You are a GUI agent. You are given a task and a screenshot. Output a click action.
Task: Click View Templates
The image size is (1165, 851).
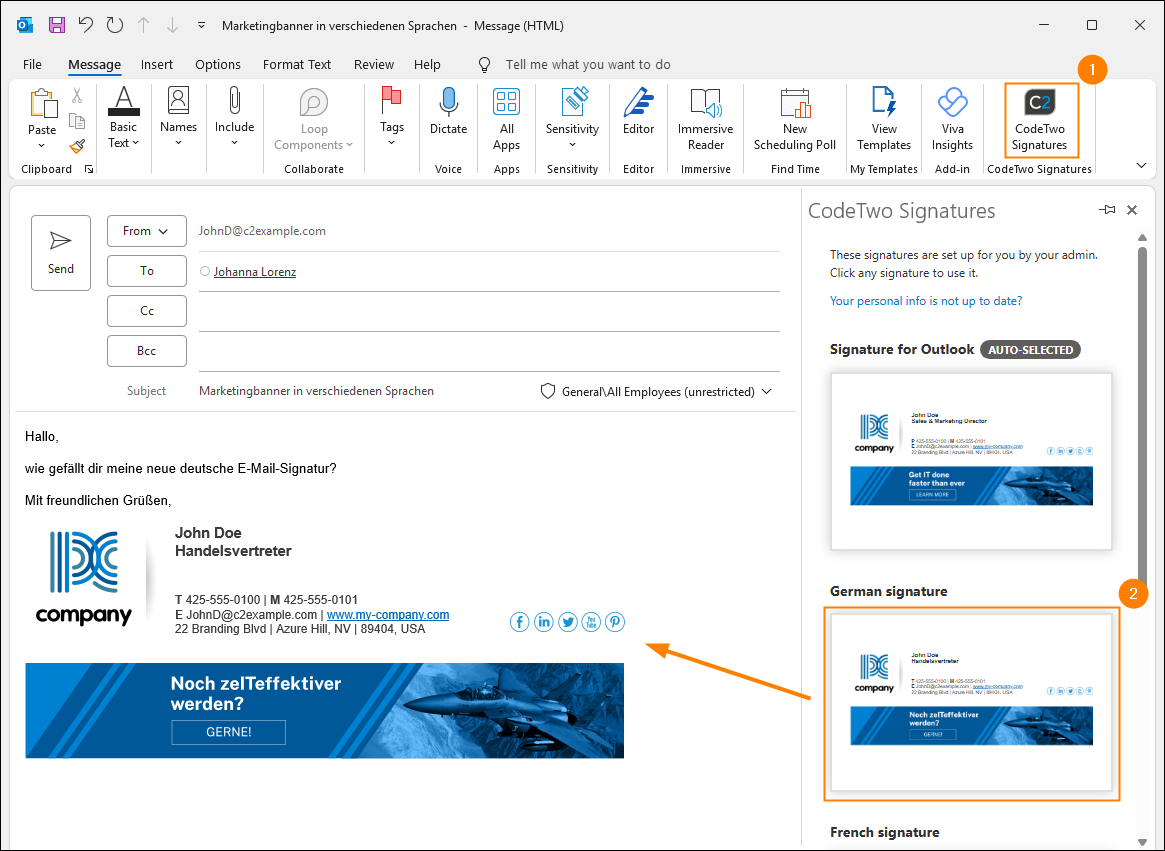pyautogui.click(x=883, y=120)
